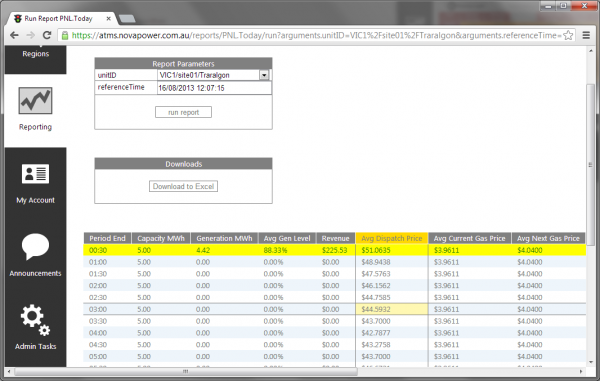Viewport: 600px width, 381px height.
Task: Select the 01:00 period row
Action: pyautogui.click(x=335, y=262)
